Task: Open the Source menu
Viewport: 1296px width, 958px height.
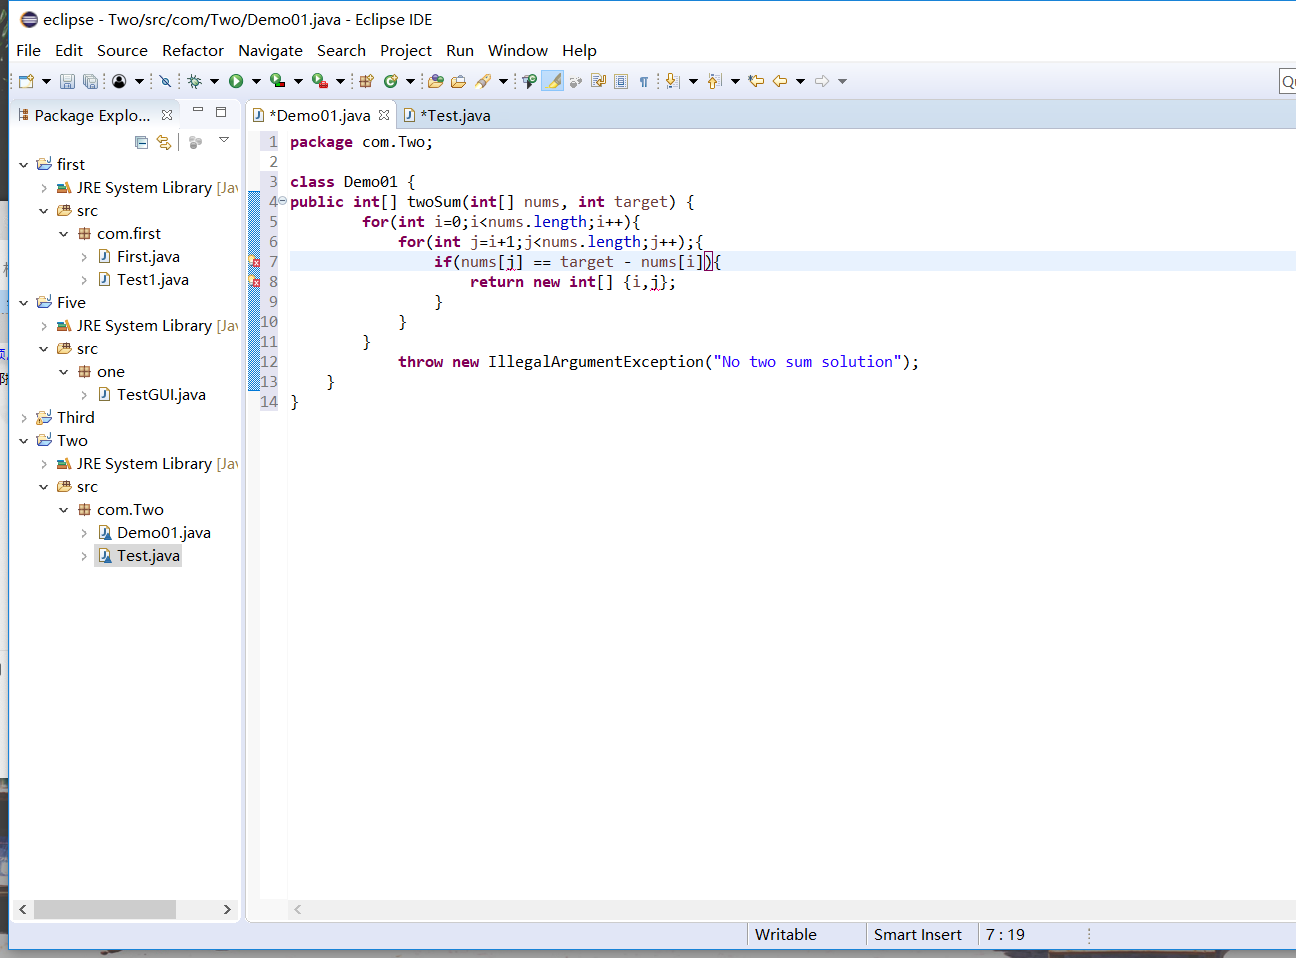Action: tap(122, 50)
